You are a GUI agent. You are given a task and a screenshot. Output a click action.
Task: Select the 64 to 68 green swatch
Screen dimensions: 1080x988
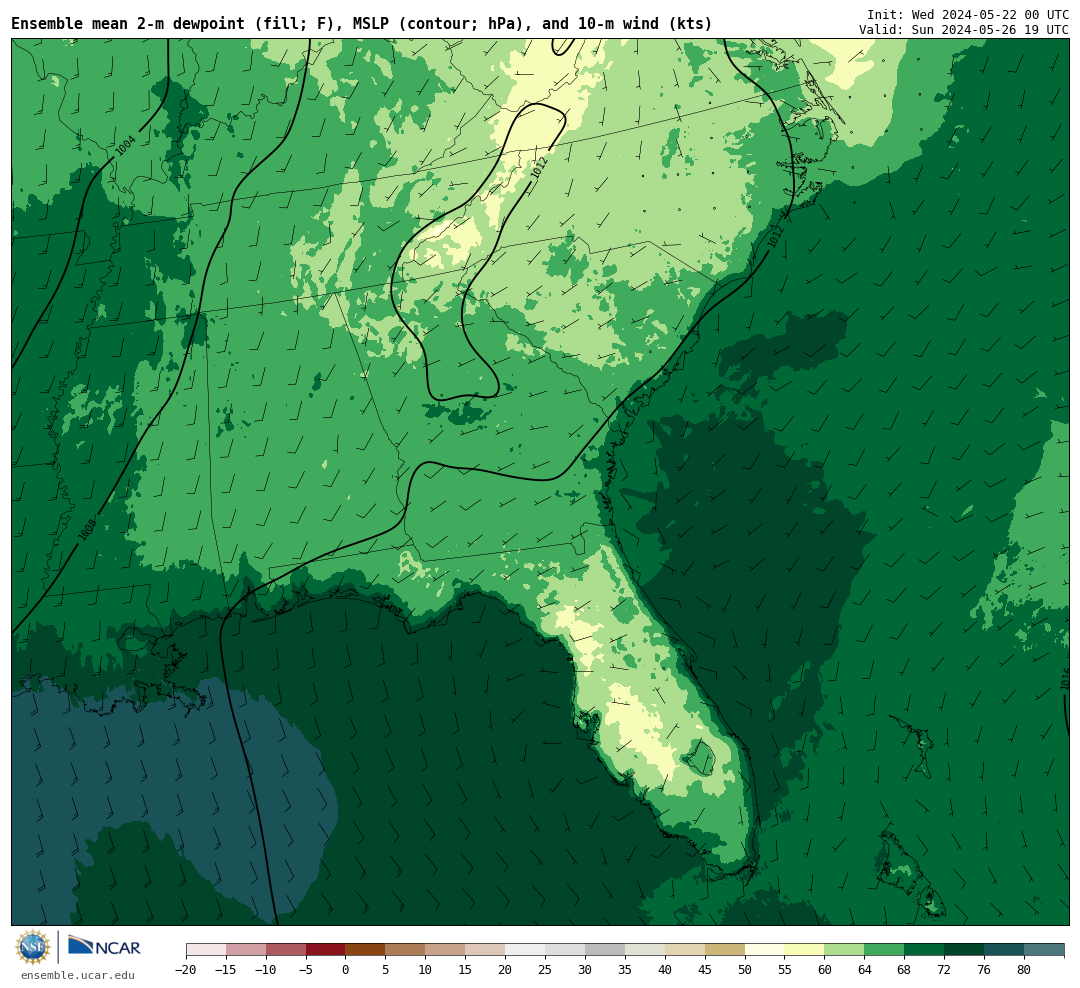click(885, 950)
